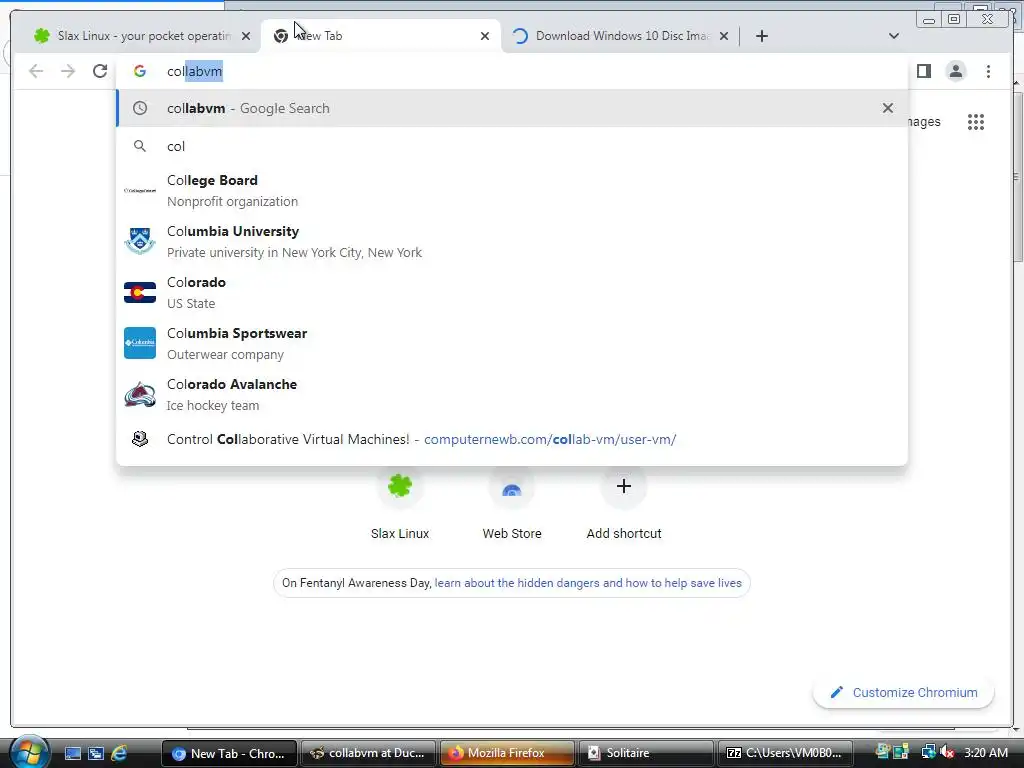
Task: Go forward with the forward arrow
Action: tap(68, 71)
